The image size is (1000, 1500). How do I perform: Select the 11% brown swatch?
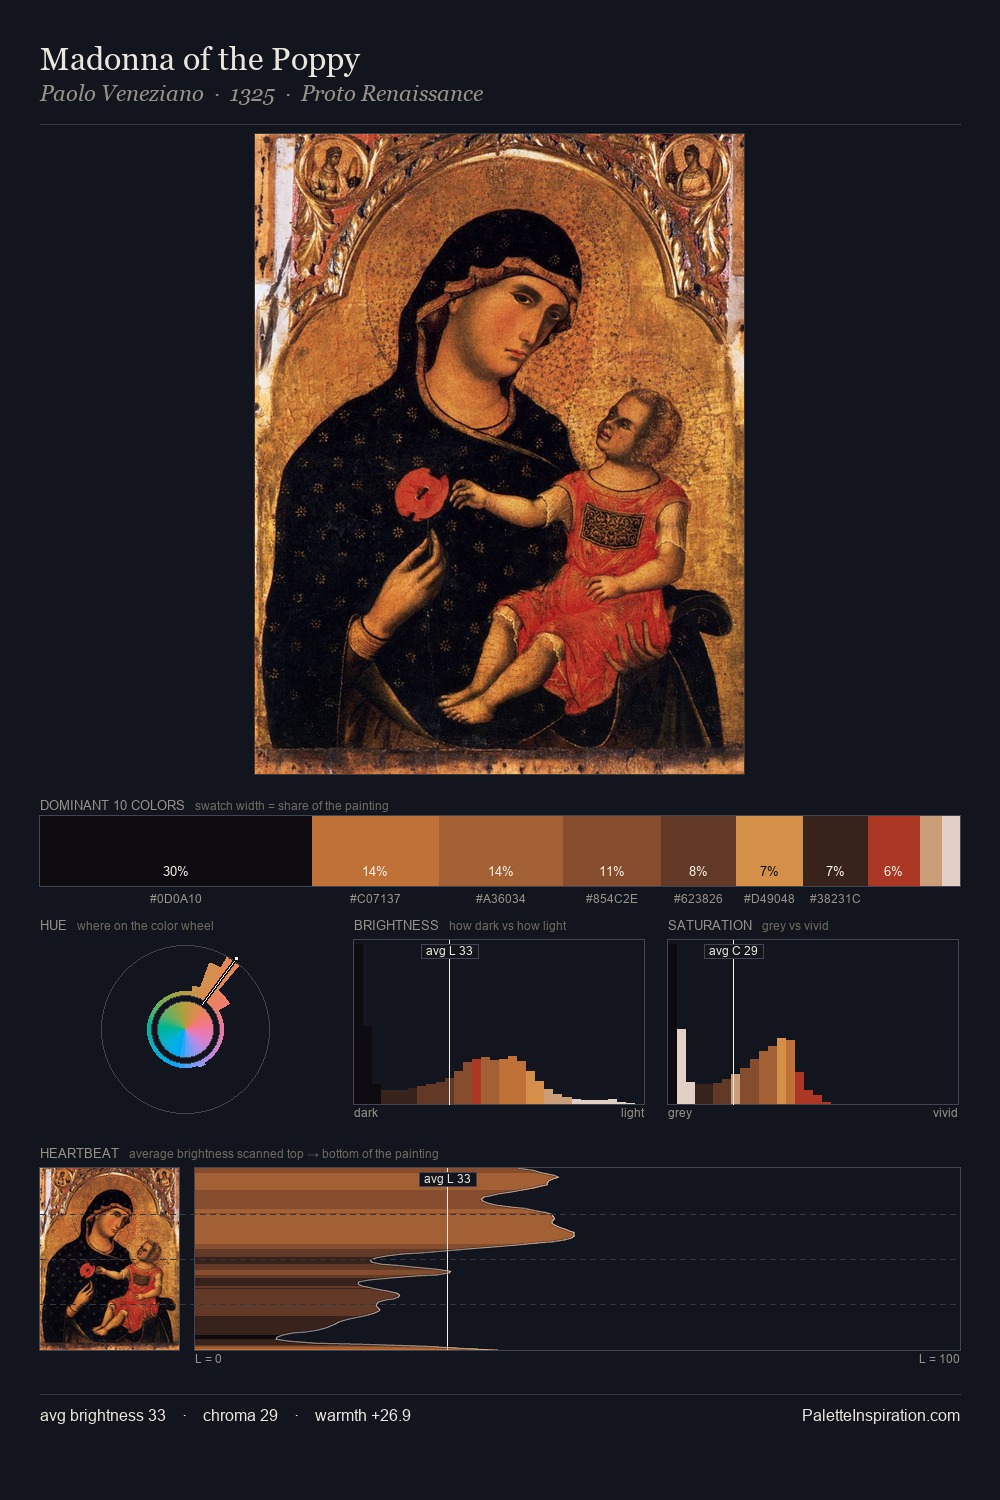[x=612, y=851]
